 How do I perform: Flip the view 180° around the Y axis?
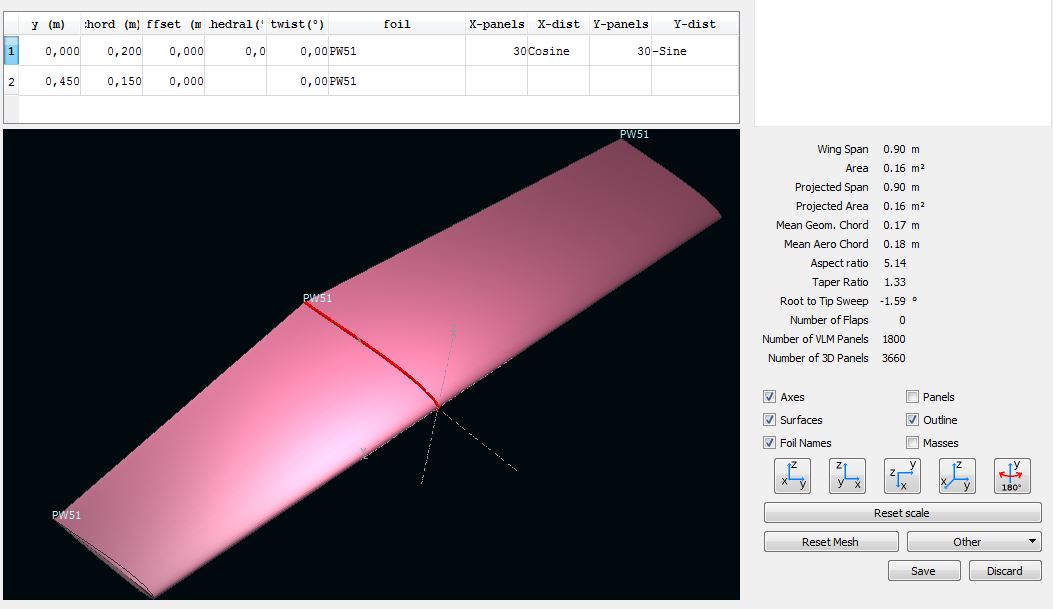pos(1012,475)
